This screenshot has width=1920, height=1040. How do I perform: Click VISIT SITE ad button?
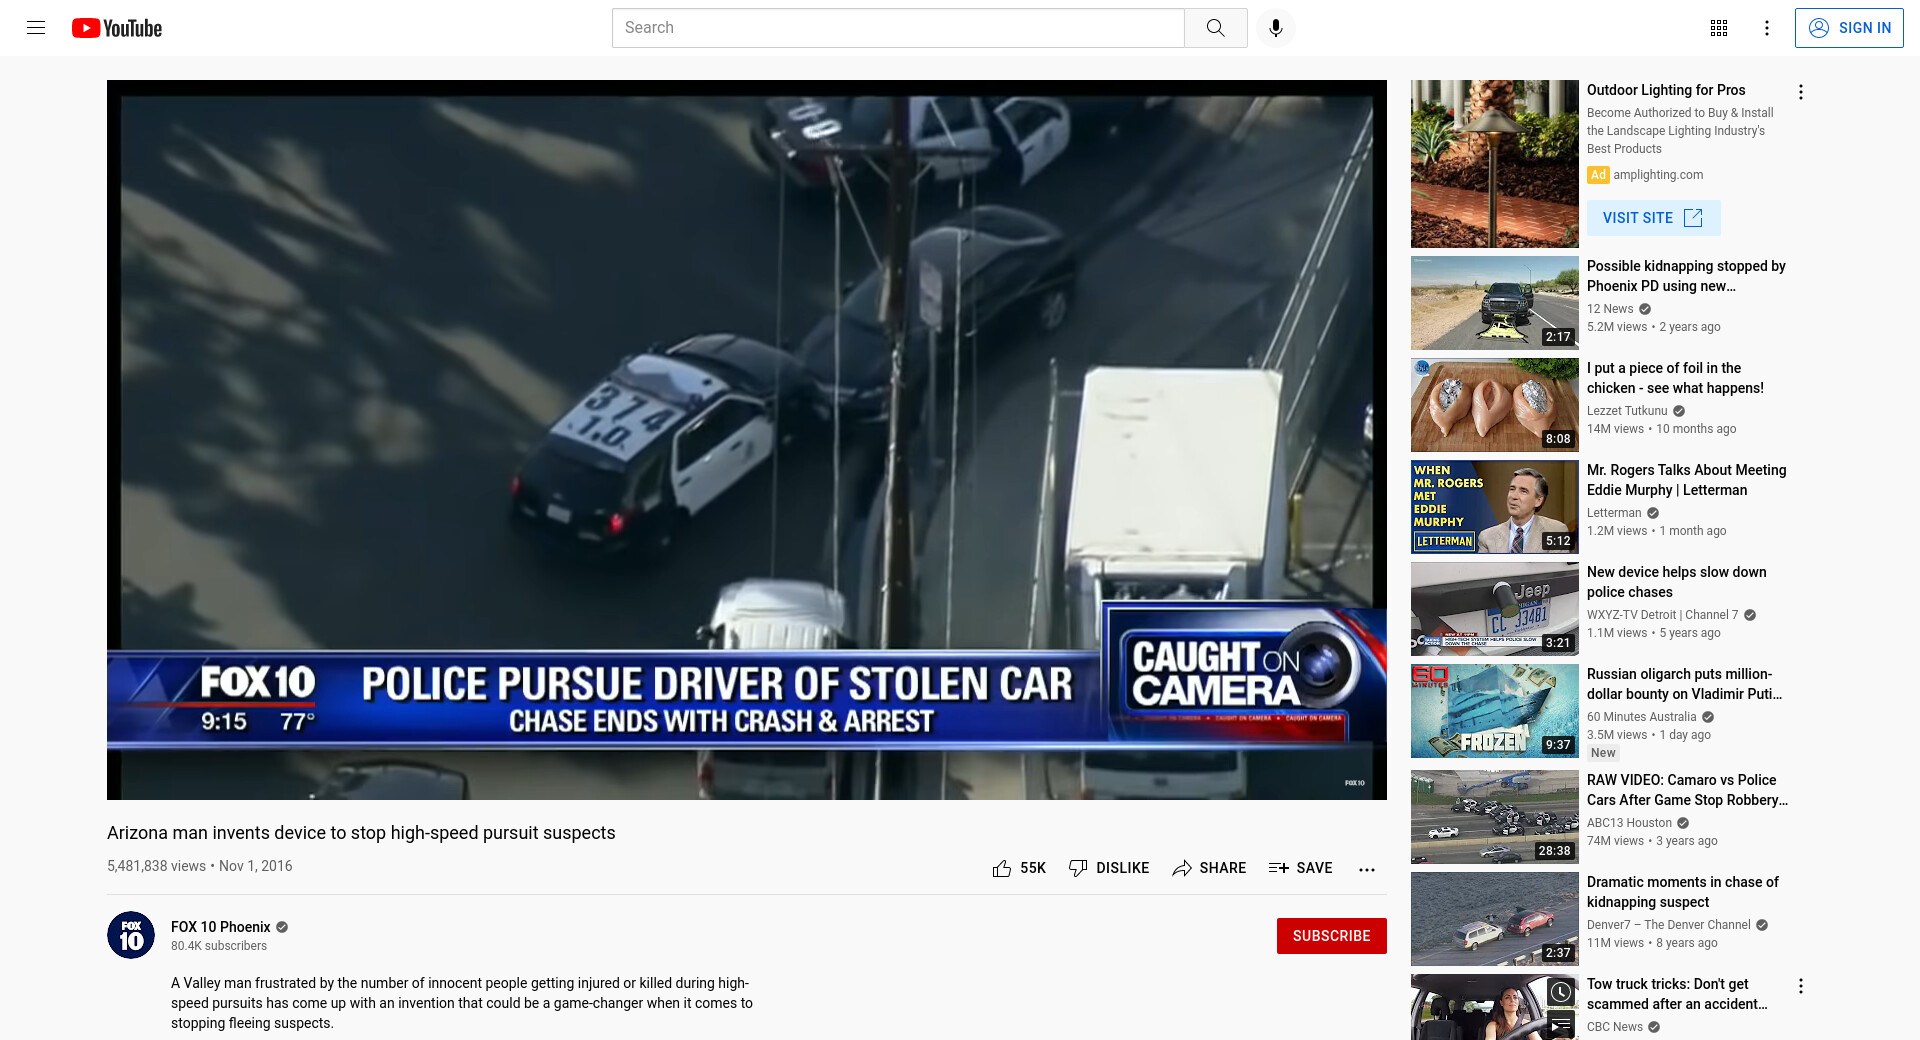(x=1653, y=218)
